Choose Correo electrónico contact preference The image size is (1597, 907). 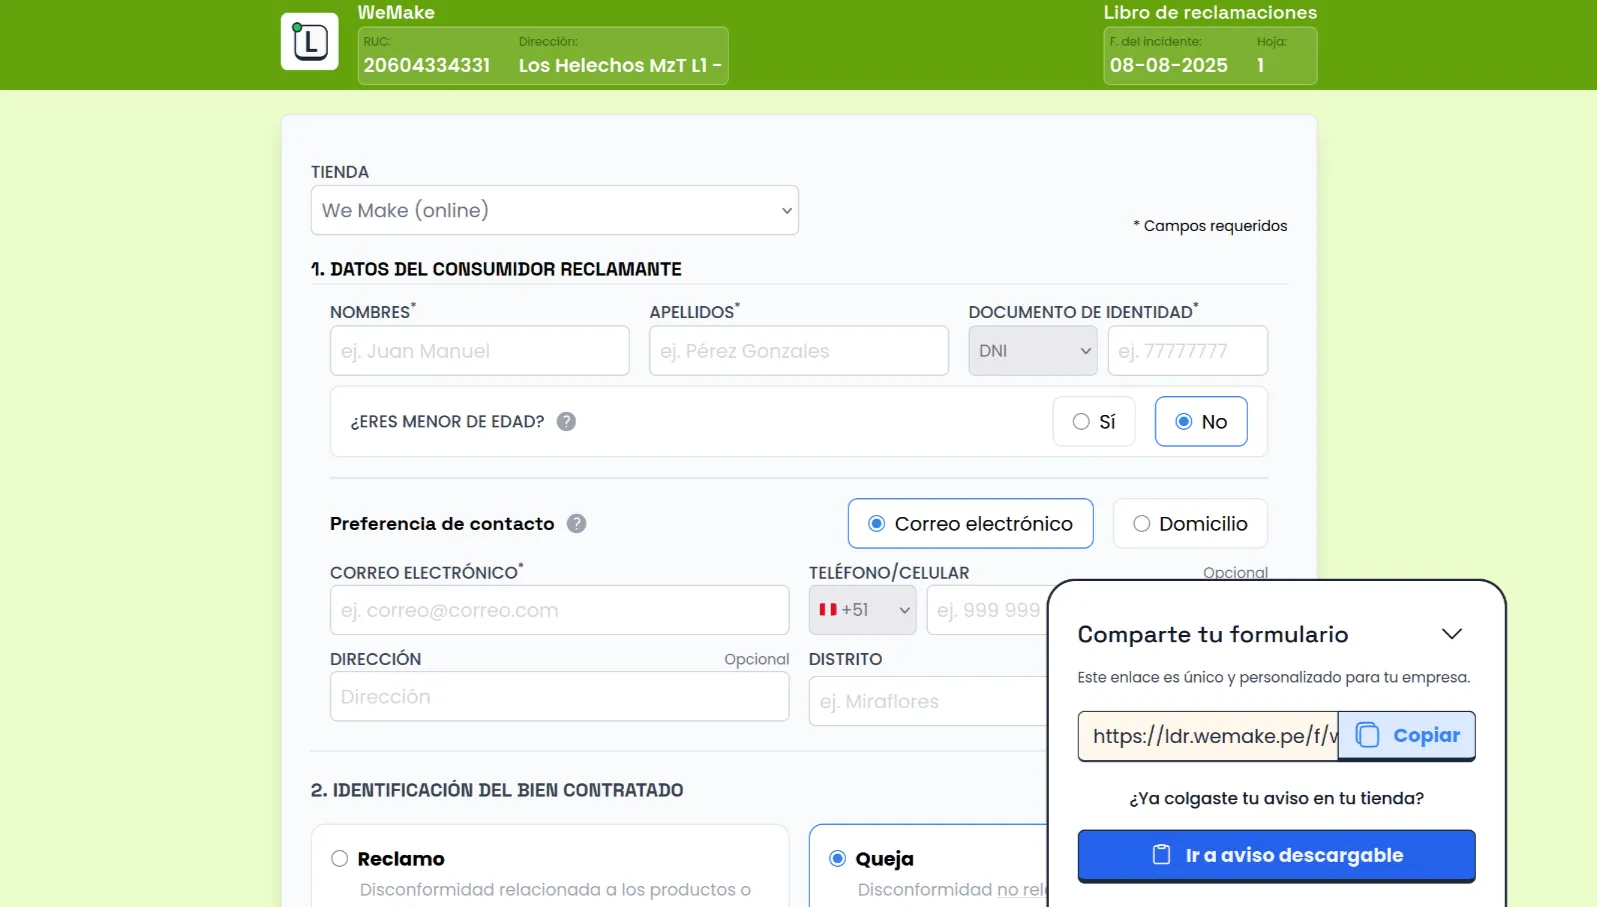coord(970,524)
